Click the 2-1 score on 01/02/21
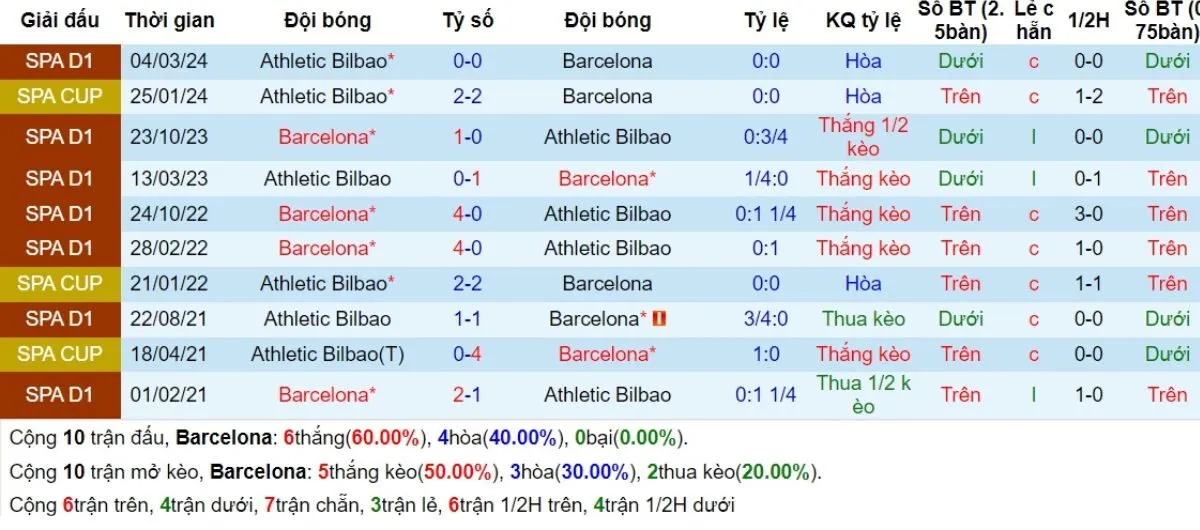This screenshot has height=530, width=1200. pyautogui.click(x=467, y=395)
